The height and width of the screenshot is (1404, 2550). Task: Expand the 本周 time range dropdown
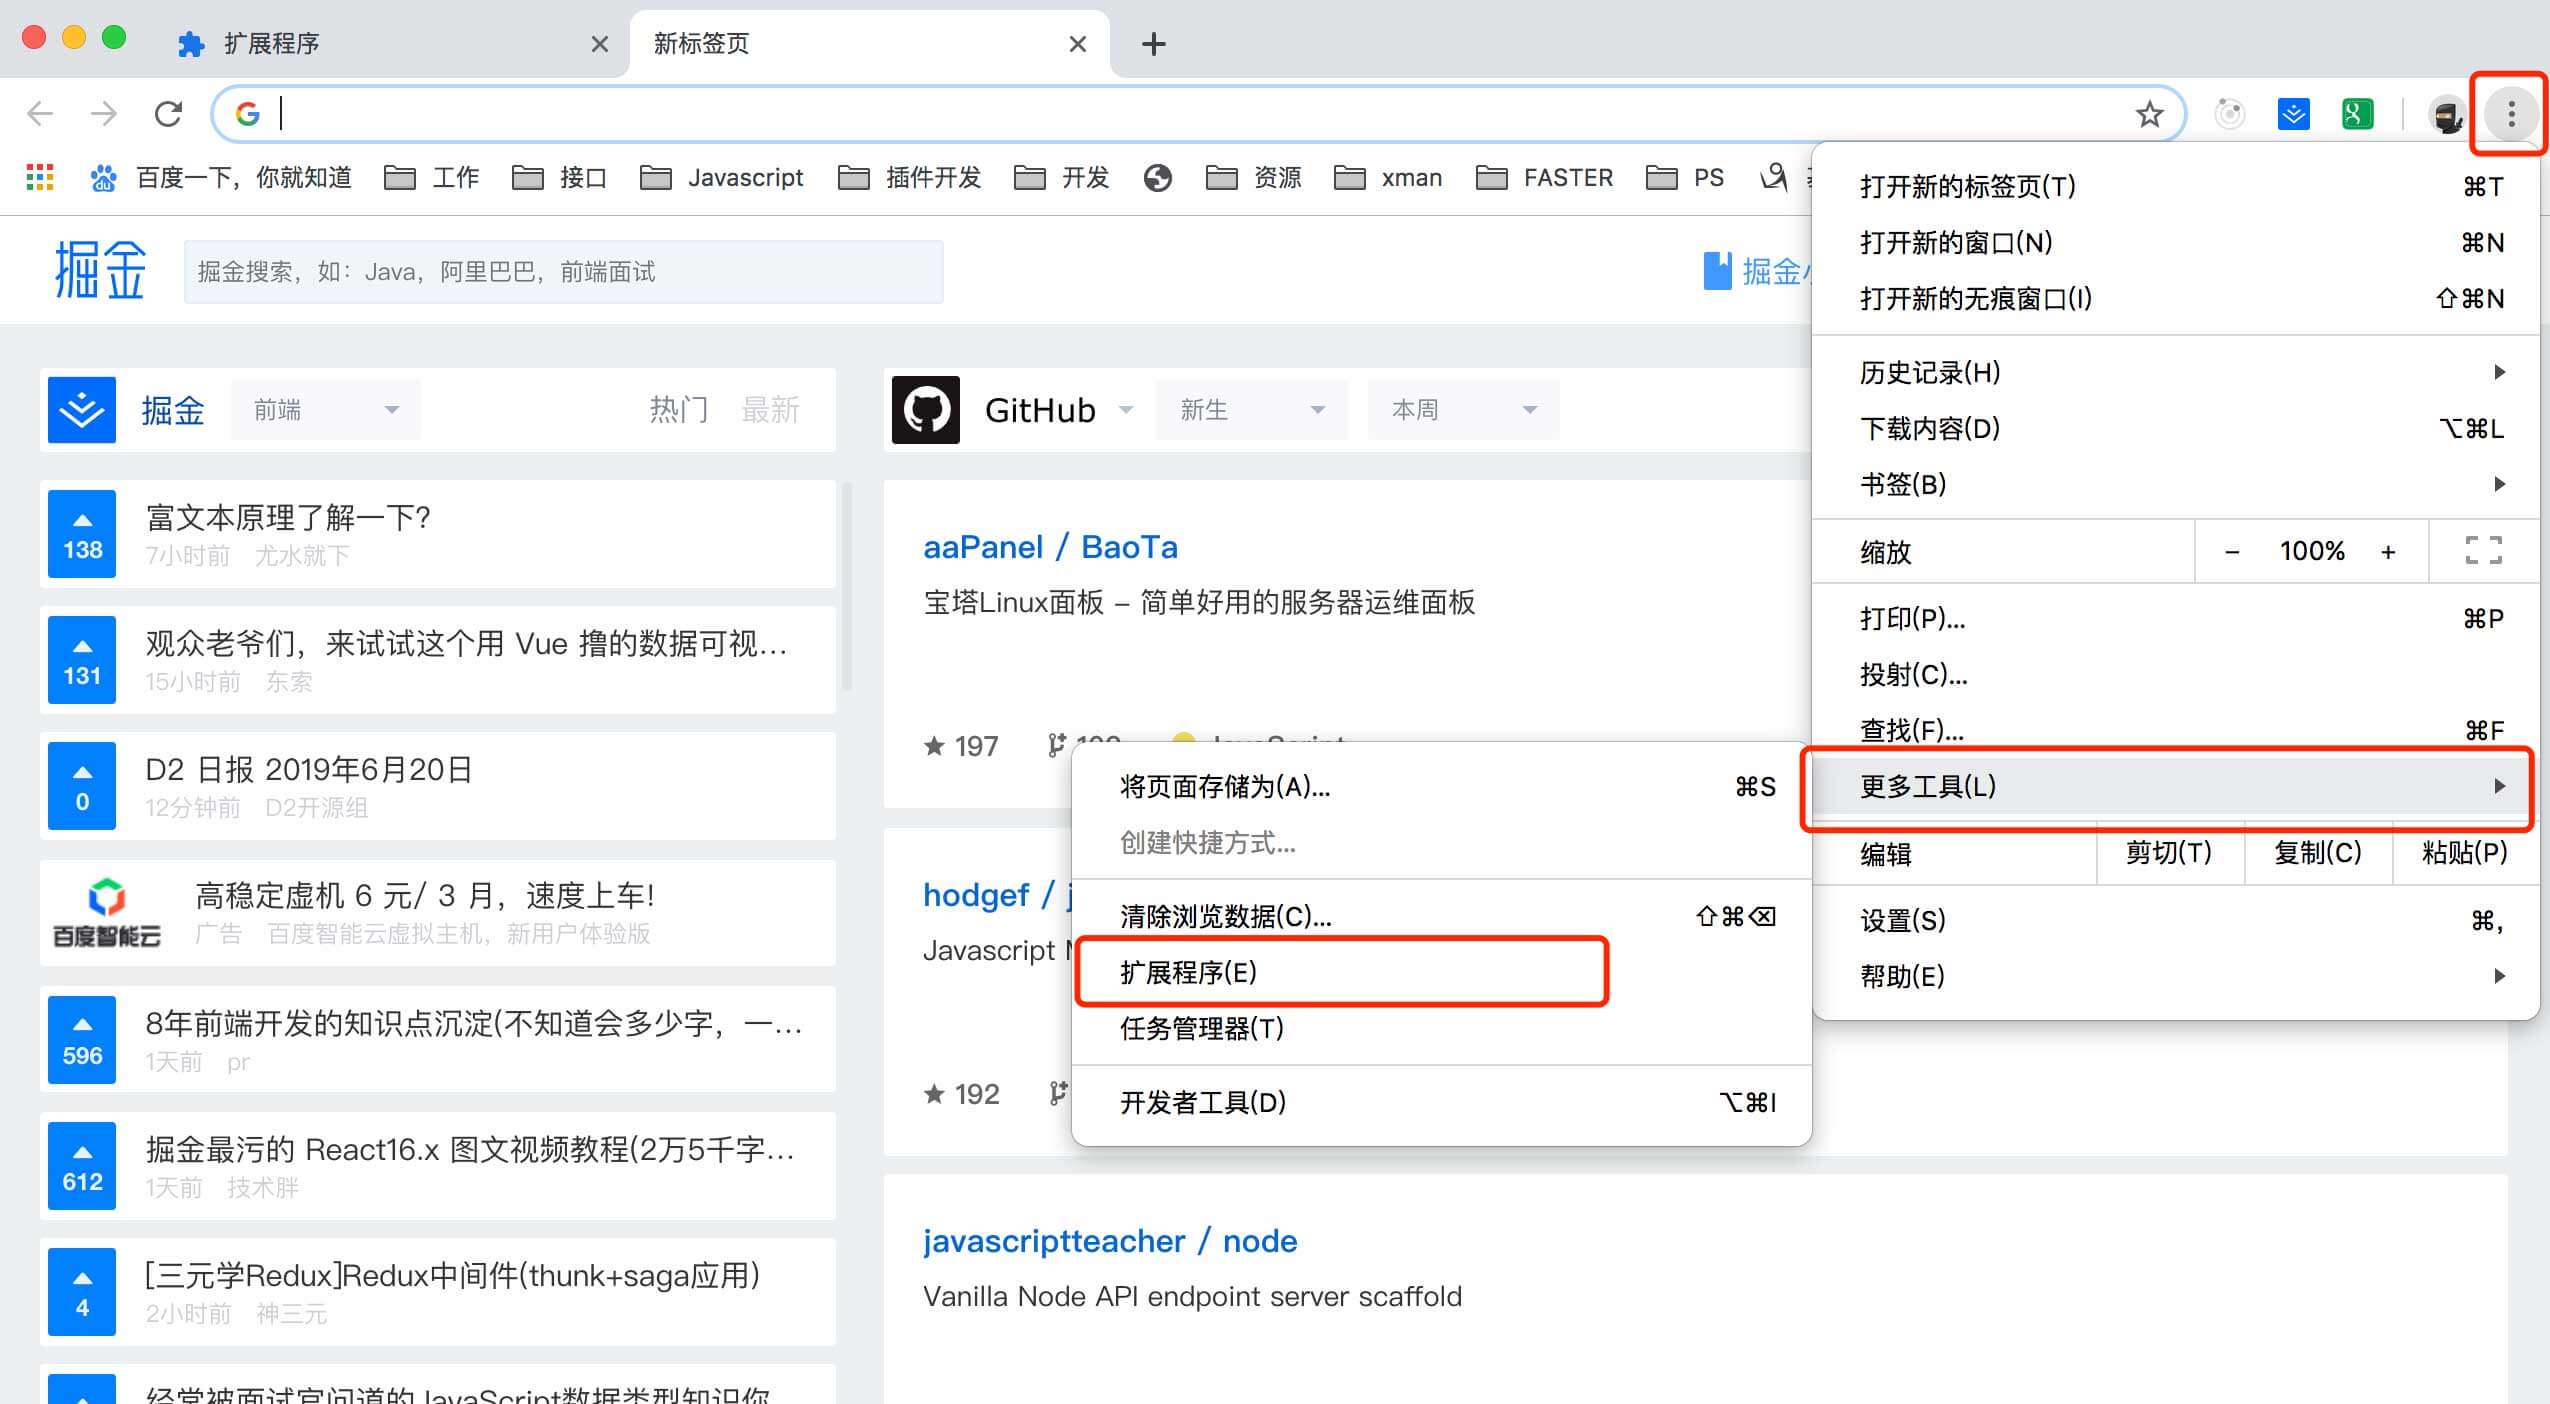tap(1464, 410)
